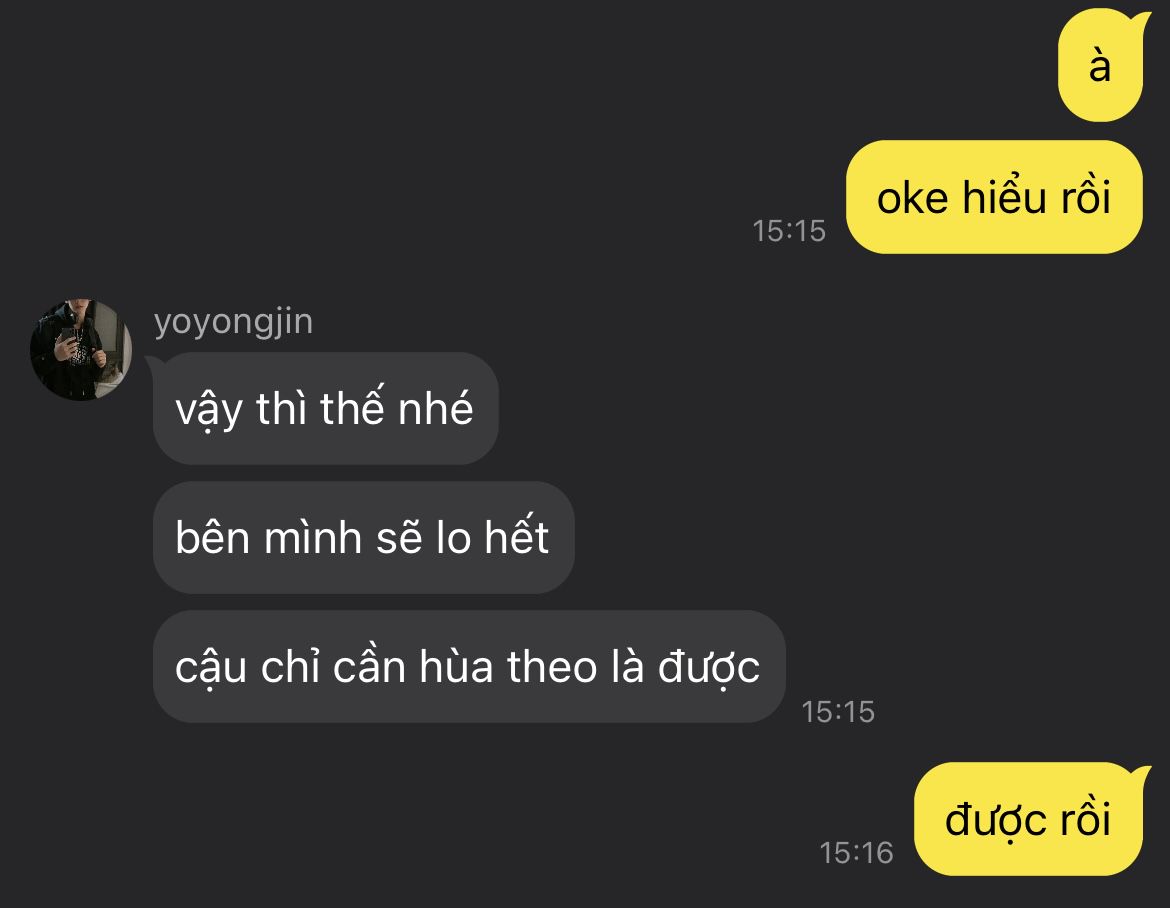Tap the word 'theo' in the longest gray message
The image size is (1170, 908).
point(552,666)
